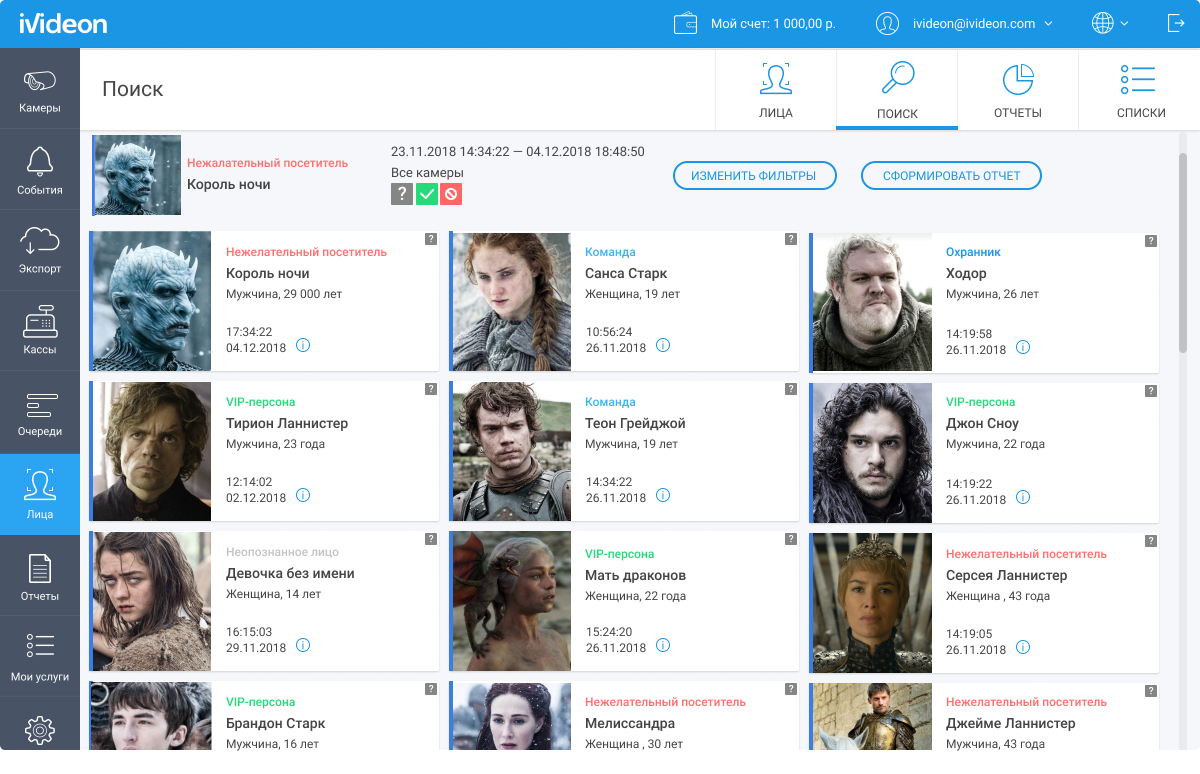Image resolution: width=1200 pixels, height=774 pixels.
Task: Show info for Теон Грейджой detection
Action: tap(663, 496)
